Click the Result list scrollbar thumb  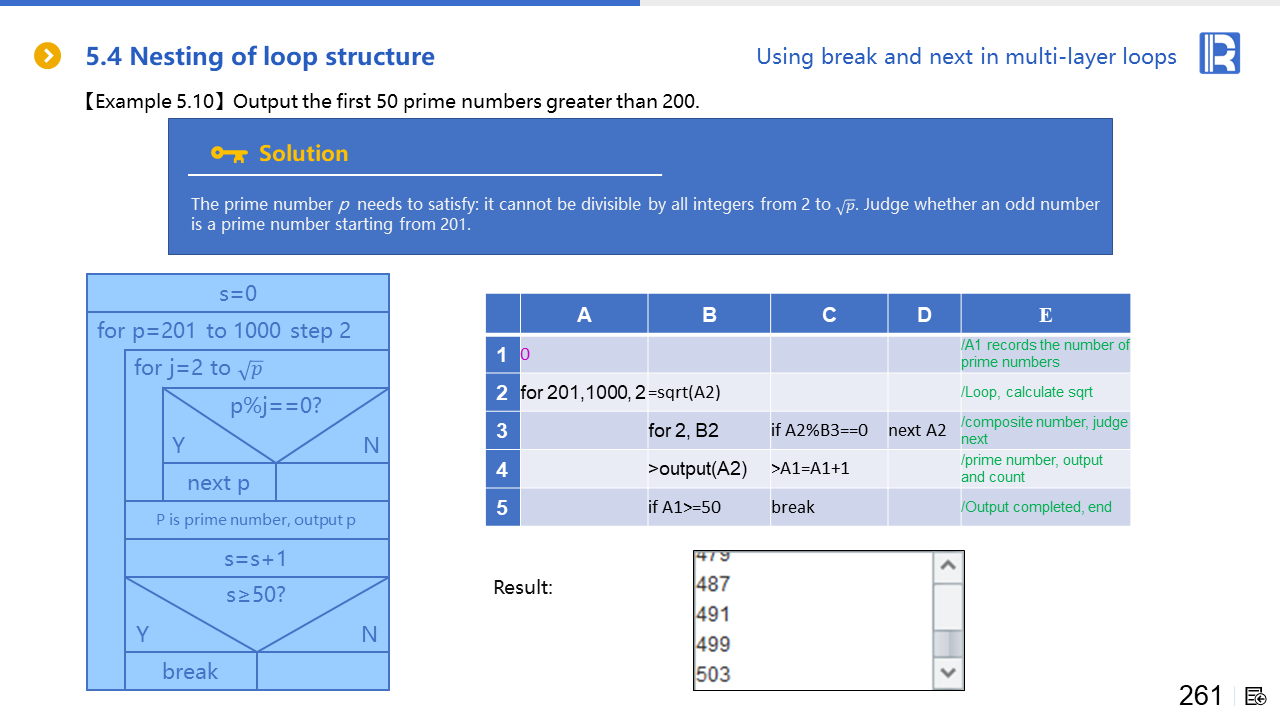click(x=948, y=641)
